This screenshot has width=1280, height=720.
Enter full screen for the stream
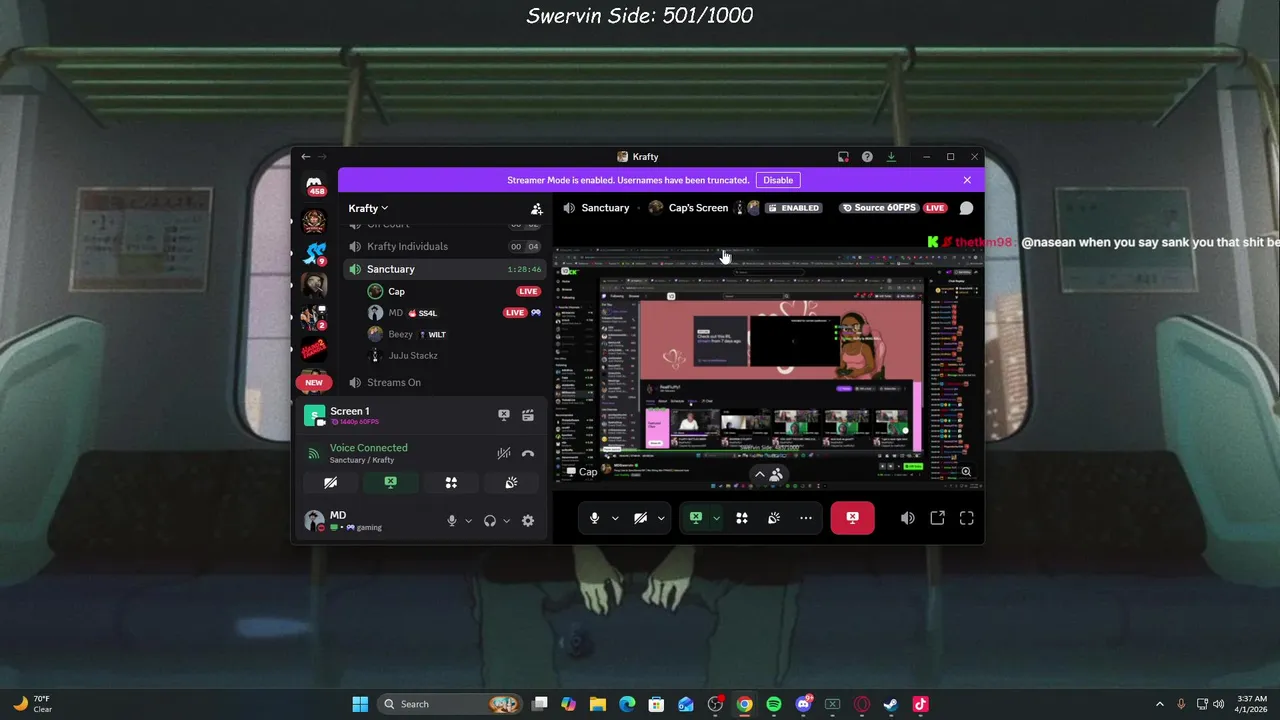[967, 518]
